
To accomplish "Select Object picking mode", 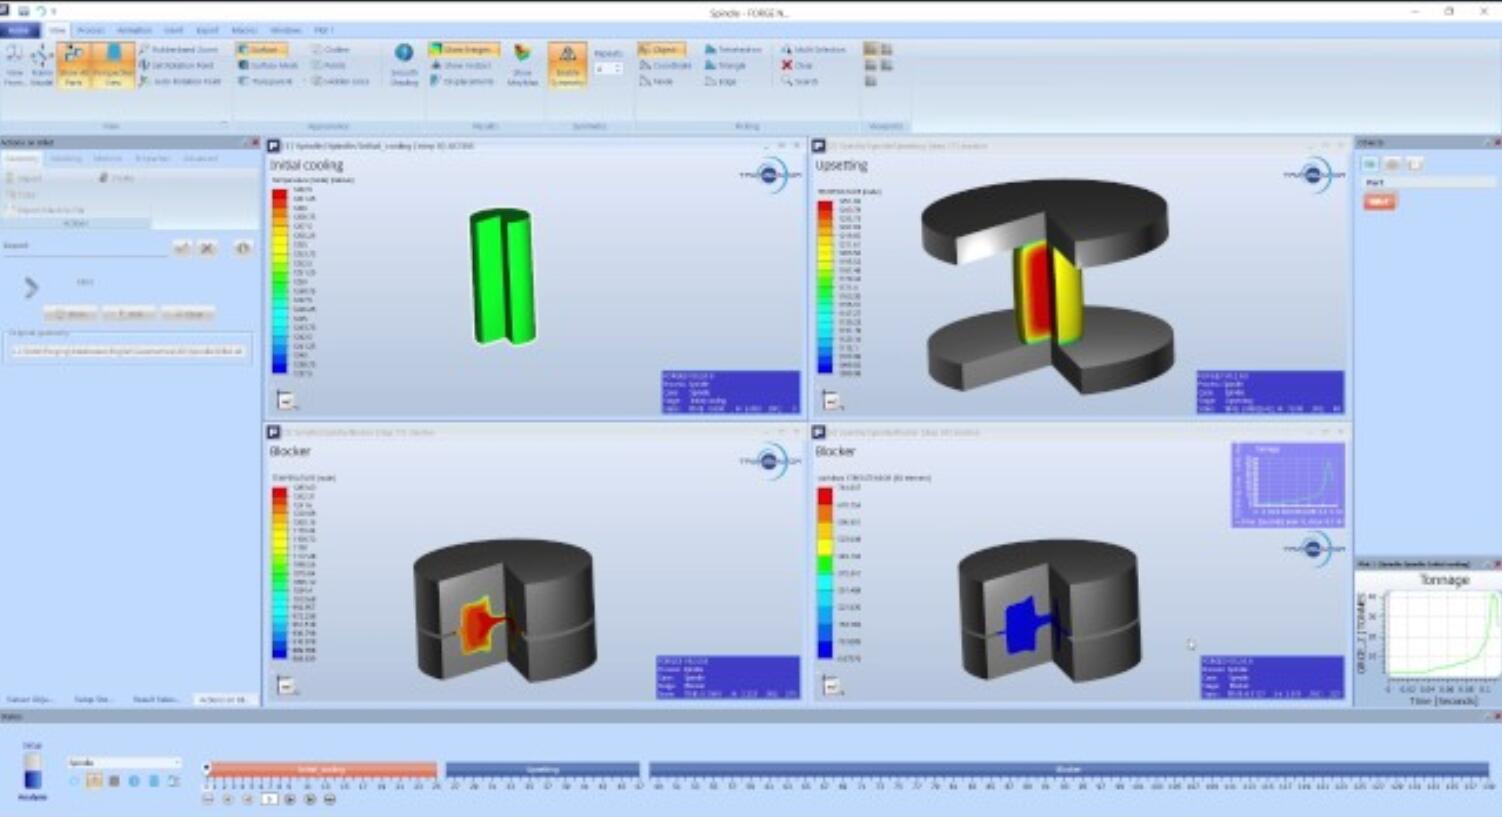I will [x=660, y=49].
